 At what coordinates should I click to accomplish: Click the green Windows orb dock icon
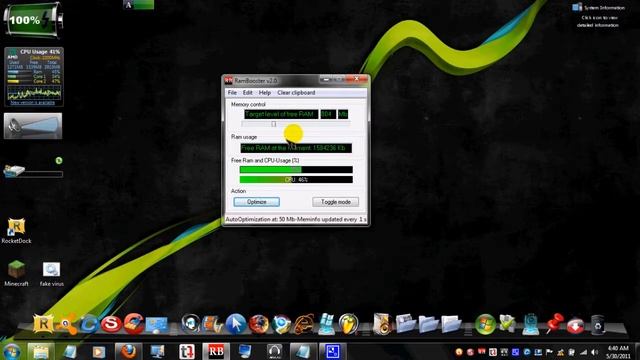[485, 324]
